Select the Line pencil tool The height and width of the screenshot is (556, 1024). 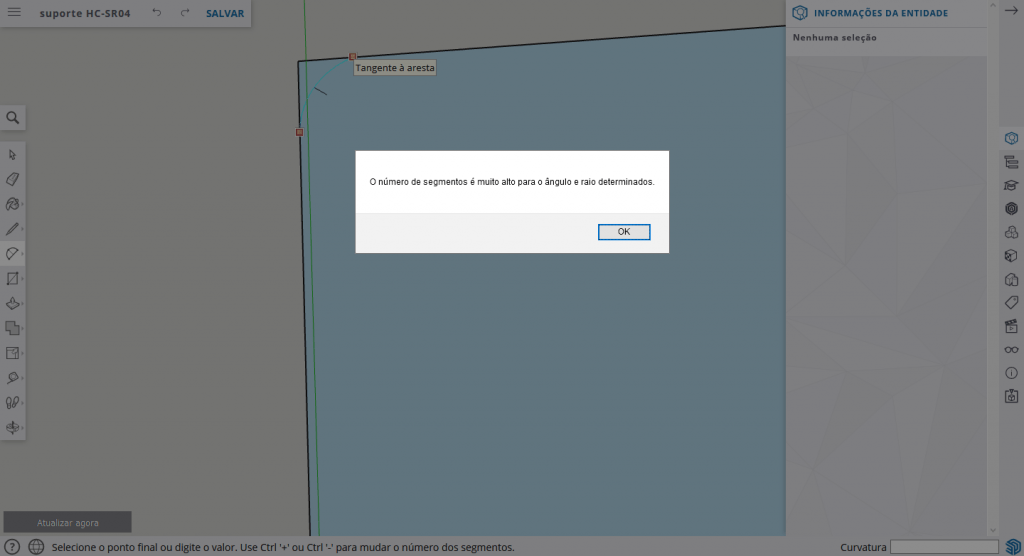[x=12, y=229]
